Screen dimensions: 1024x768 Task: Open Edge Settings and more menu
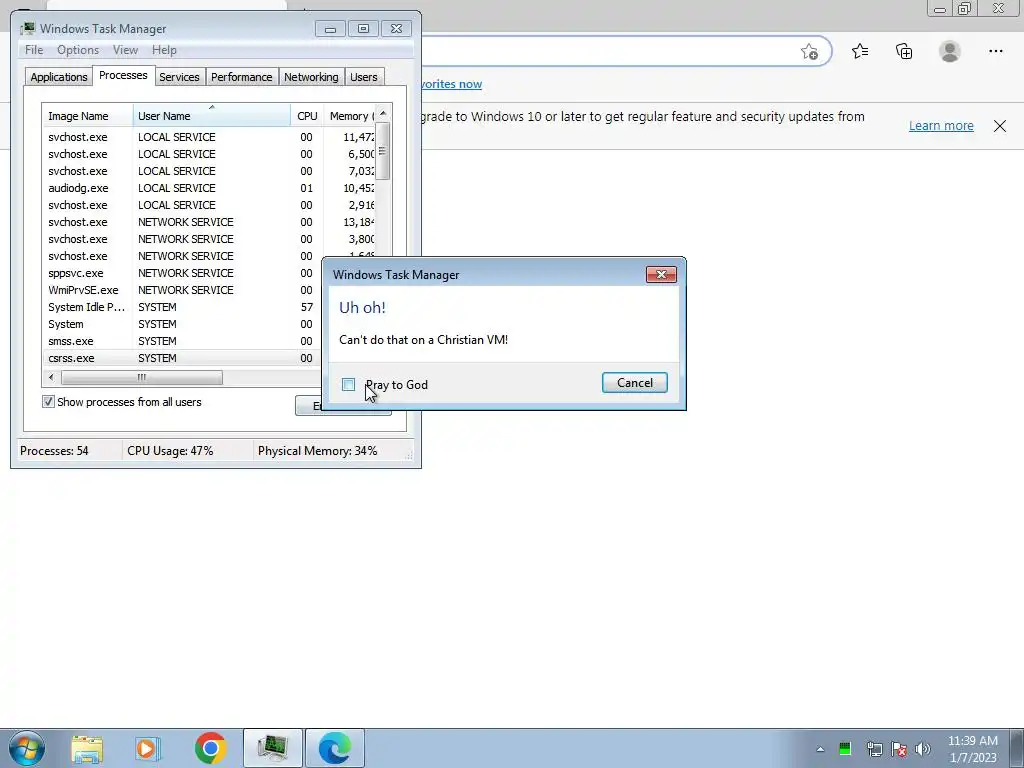click(x=995, y=51)
